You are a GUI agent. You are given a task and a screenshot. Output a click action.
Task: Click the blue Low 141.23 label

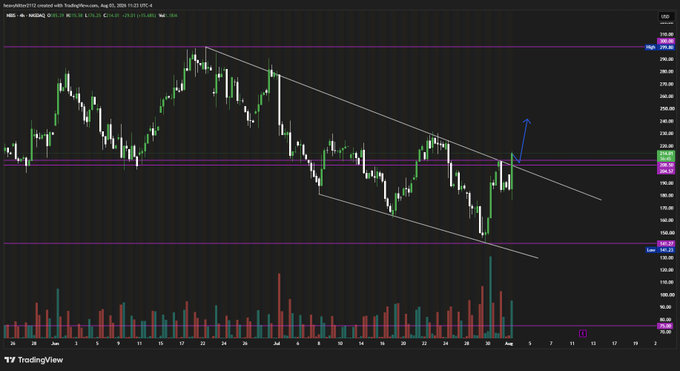tap(660, 250)
